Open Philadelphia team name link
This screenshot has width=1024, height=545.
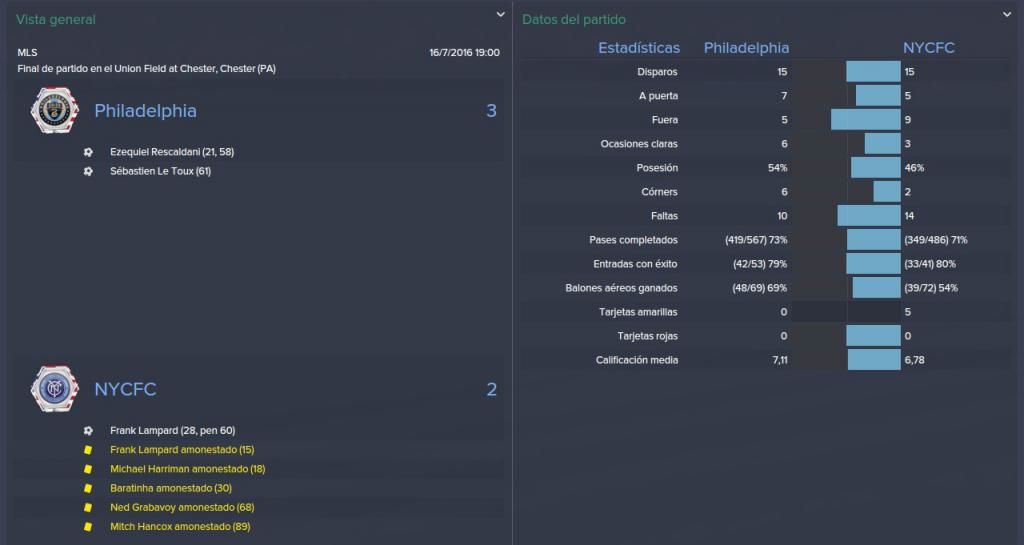(145, 111)
